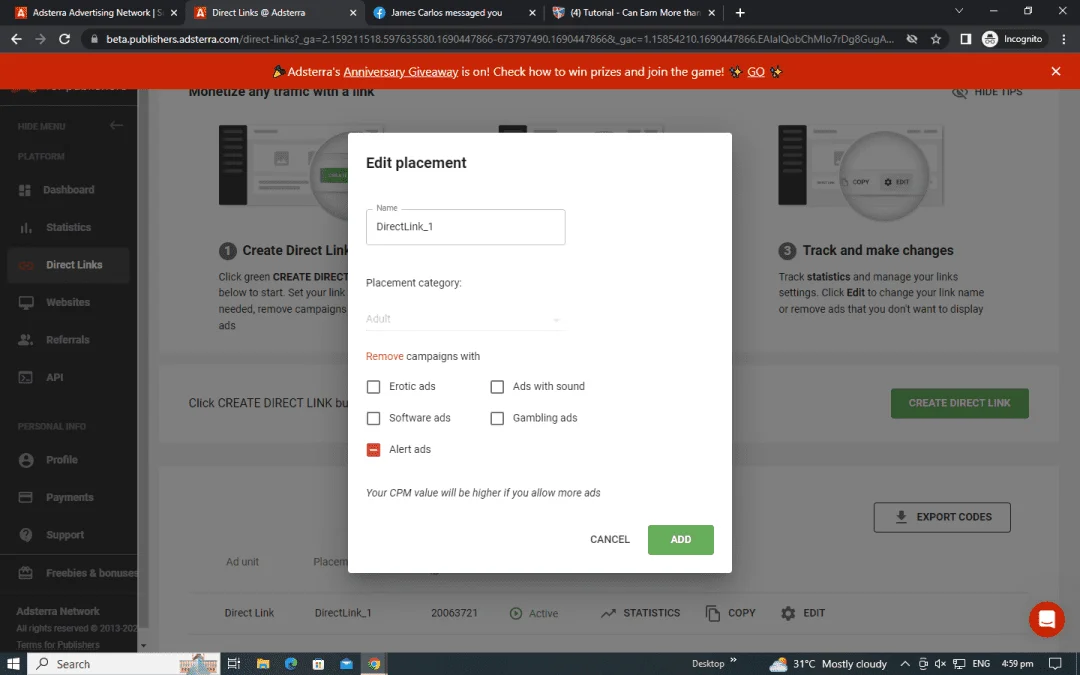Toggle browser side panel icon

tap(966, 39)
